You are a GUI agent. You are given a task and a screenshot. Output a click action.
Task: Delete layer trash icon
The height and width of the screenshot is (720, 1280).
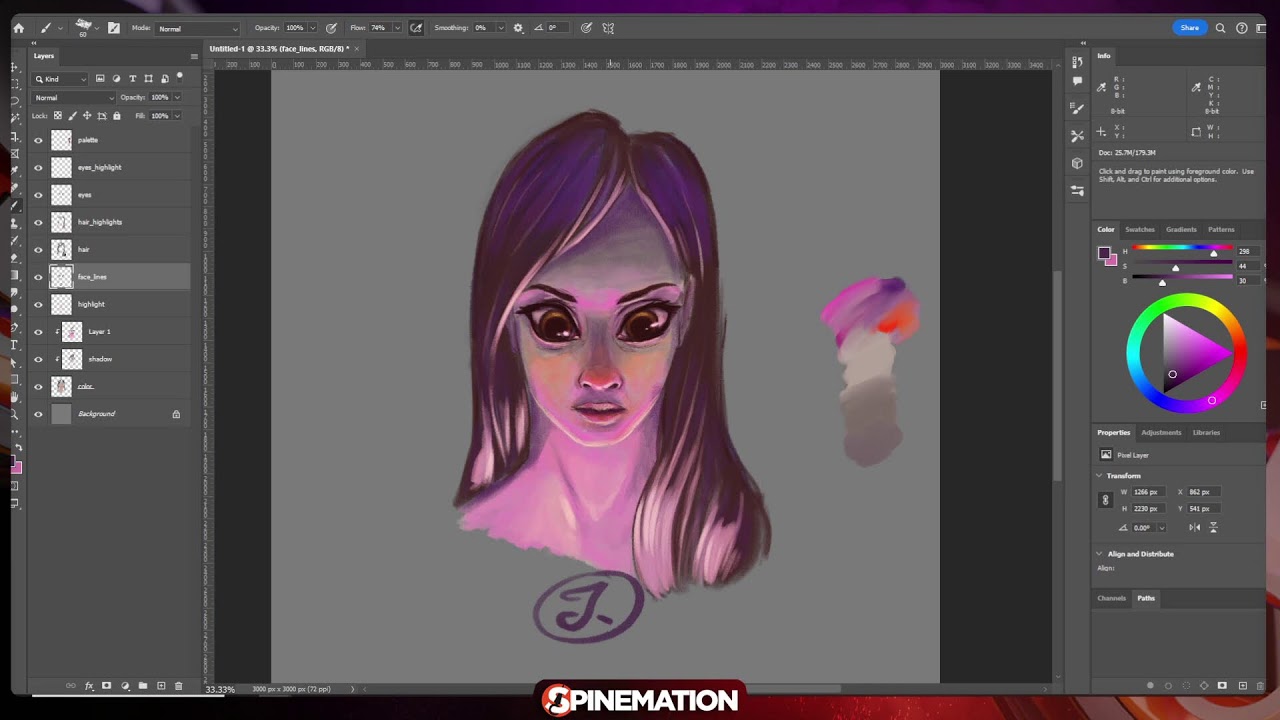click(x=179, y=686)
